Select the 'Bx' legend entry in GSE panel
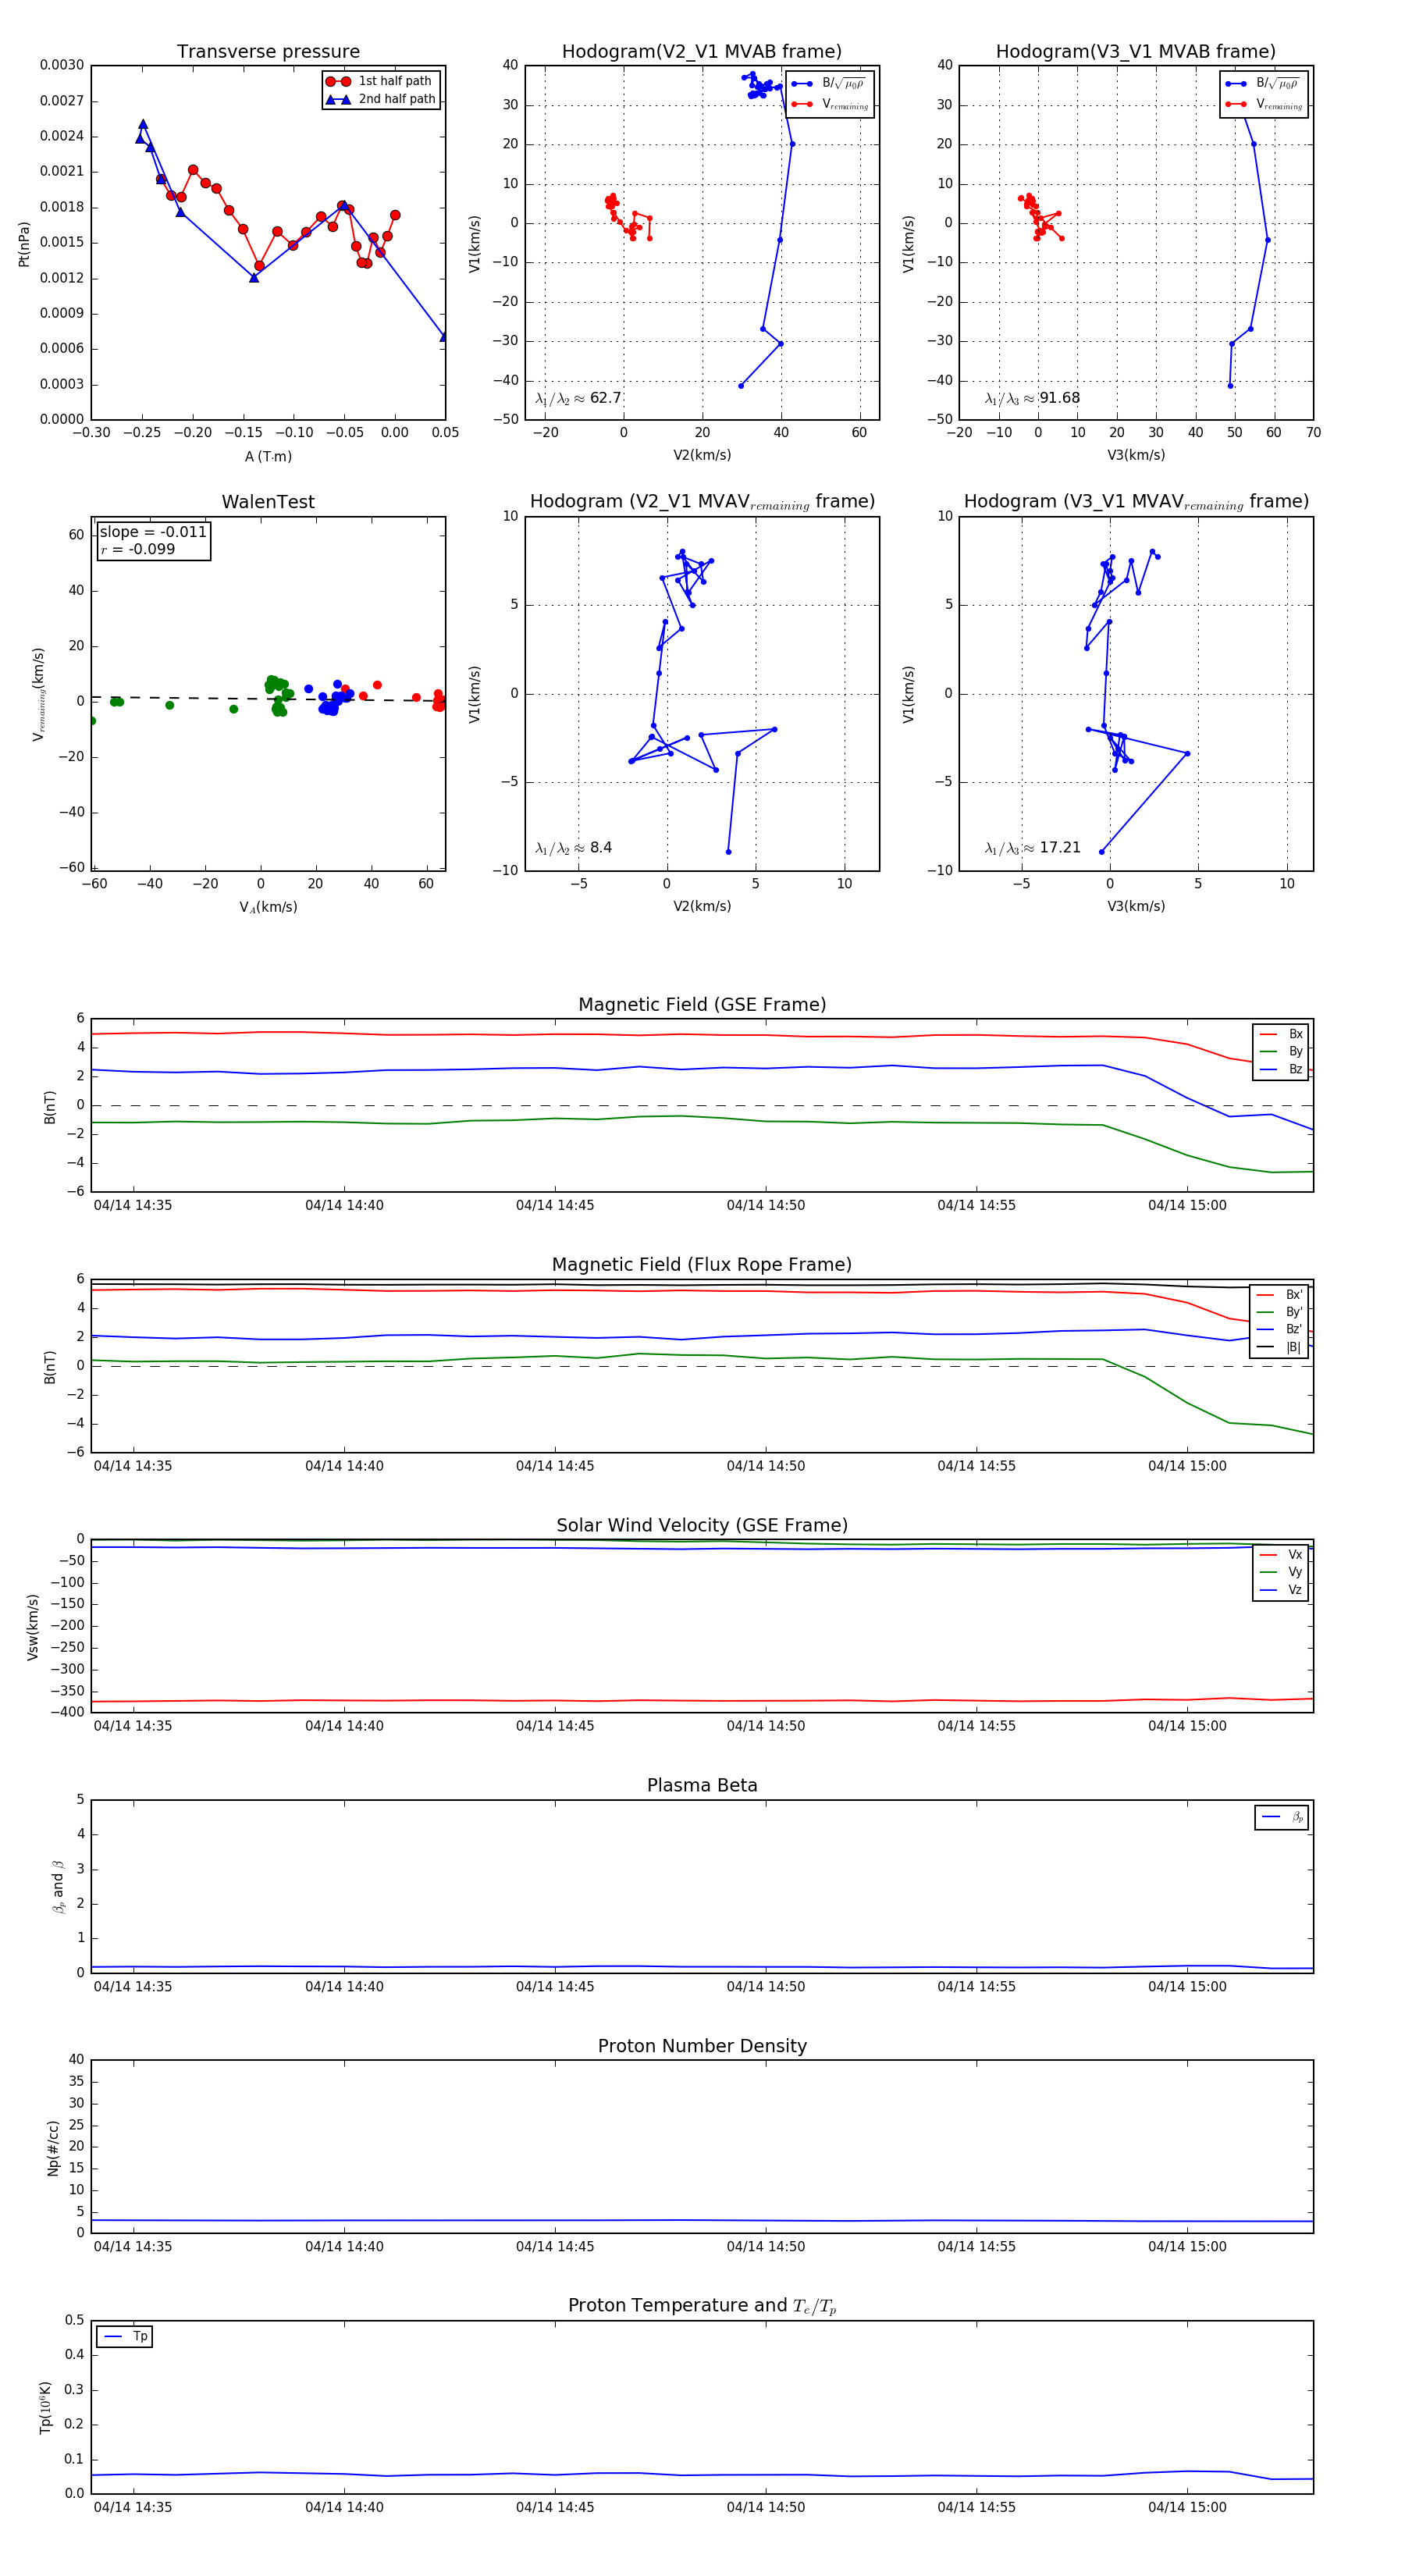1405x2576 pixels. pos(1281,1034)
